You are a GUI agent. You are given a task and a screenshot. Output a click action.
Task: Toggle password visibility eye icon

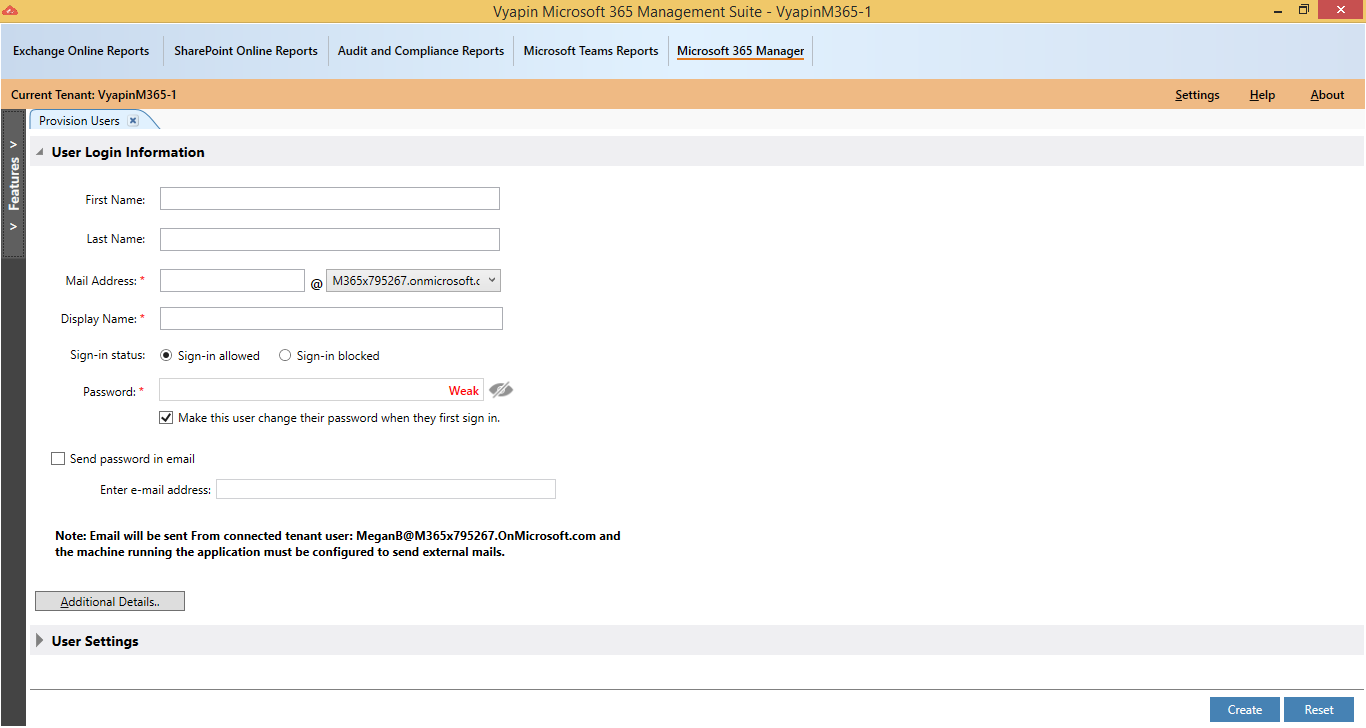[501, 390]
